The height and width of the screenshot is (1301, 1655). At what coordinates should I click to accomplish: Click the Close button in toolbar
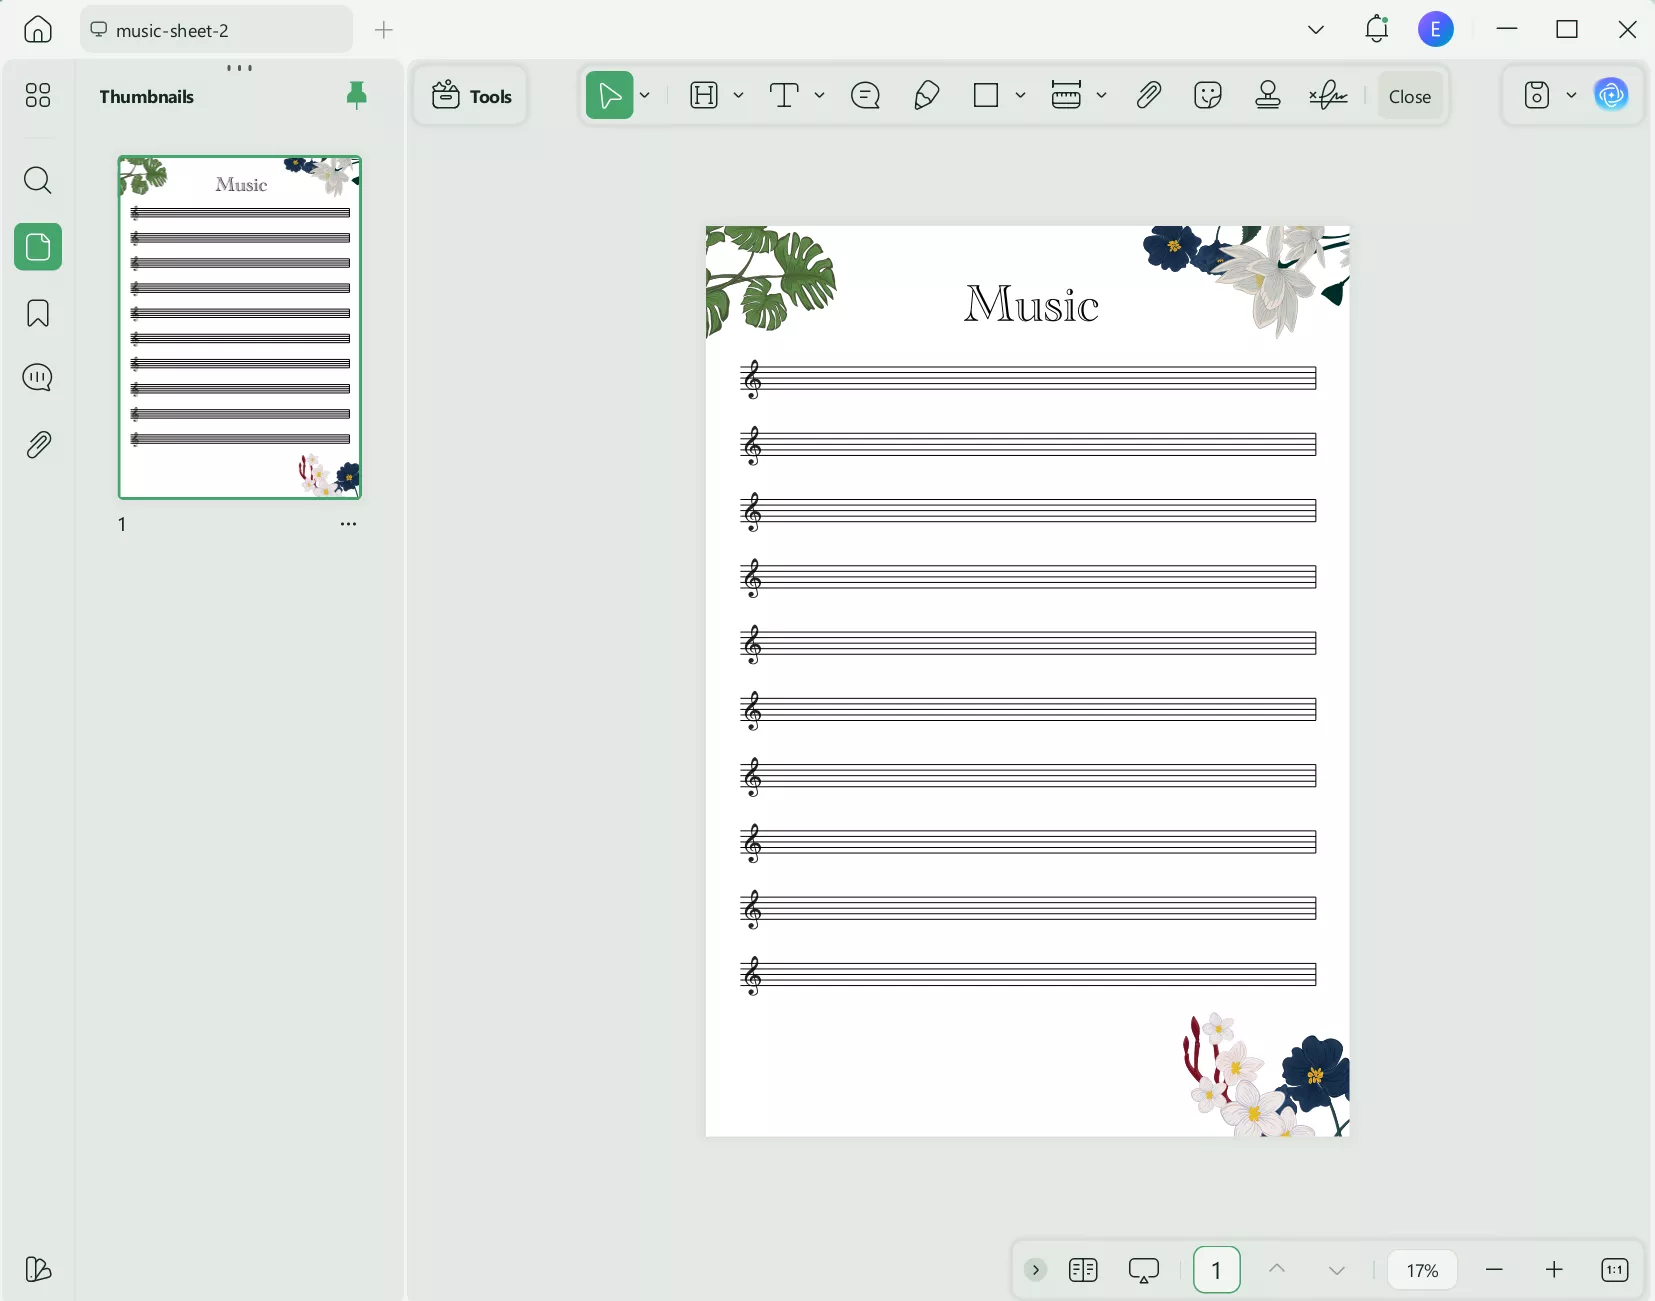tap(1410, 96)
